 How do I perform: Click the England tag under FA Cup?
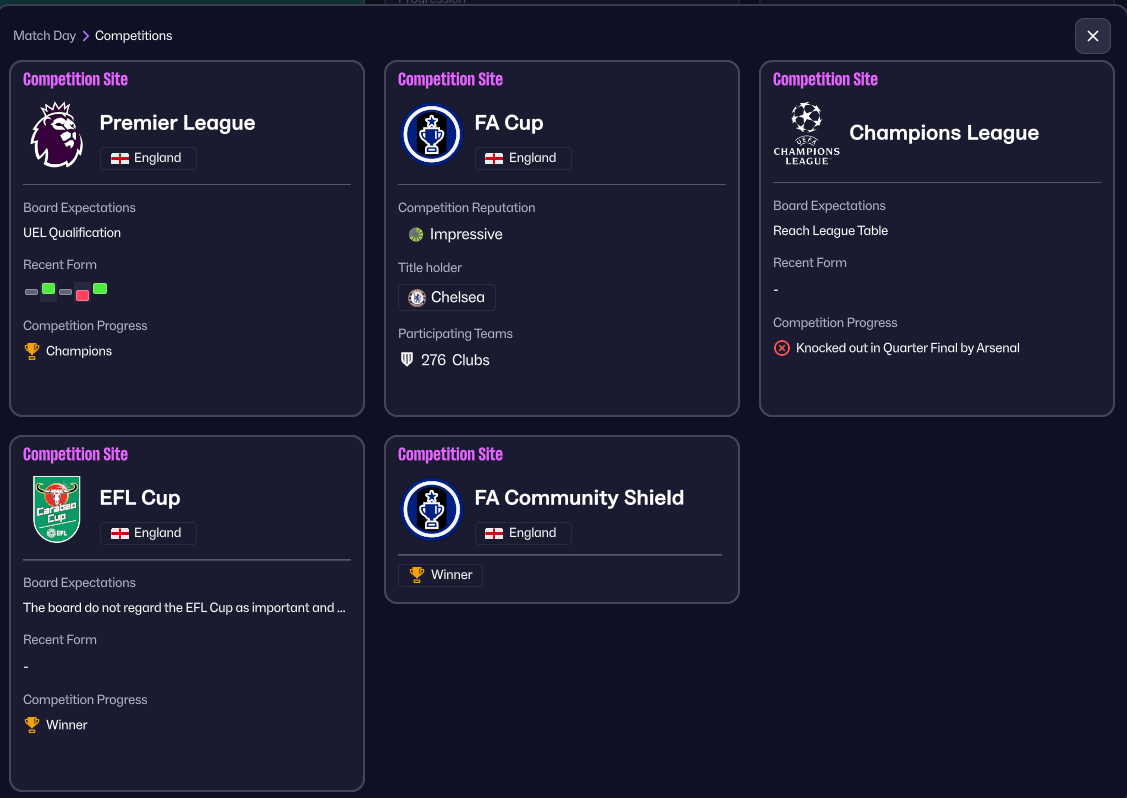point(522,158)
